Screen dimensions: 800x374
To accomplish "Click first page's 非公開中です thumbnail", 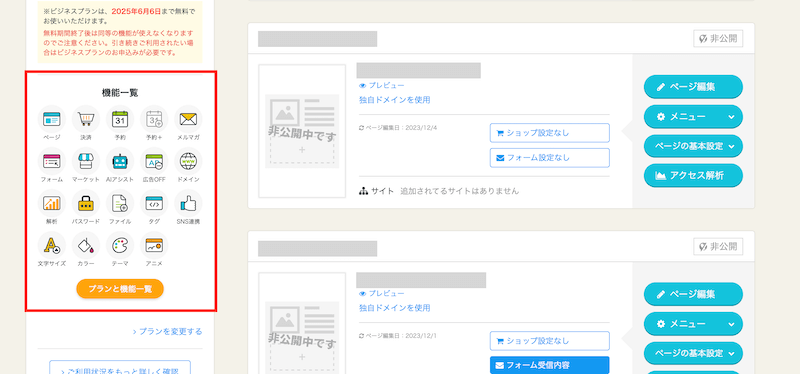I will [302, 131].
